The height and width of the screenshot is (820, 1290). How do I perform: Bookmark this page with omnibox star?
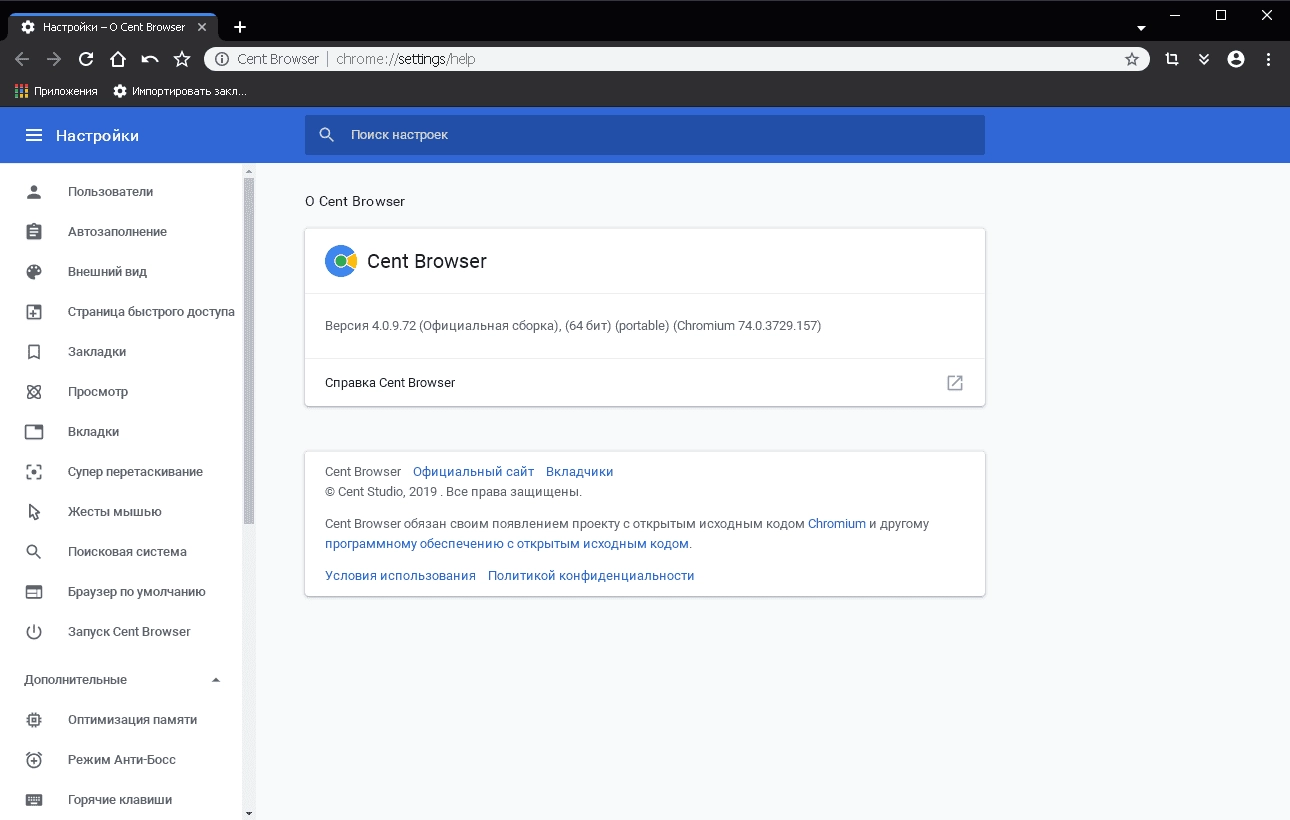point(1132,59)
